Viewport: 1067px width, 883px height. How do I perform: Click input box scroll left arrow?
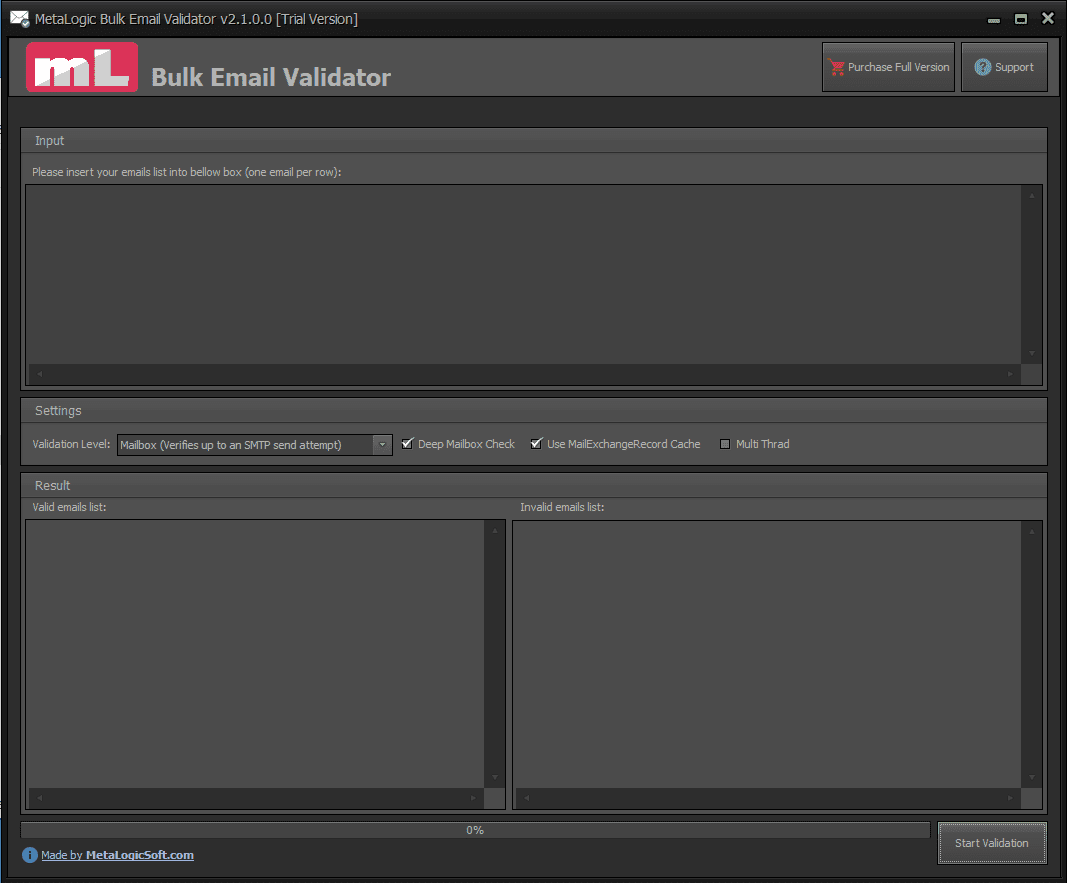point(39,373)
